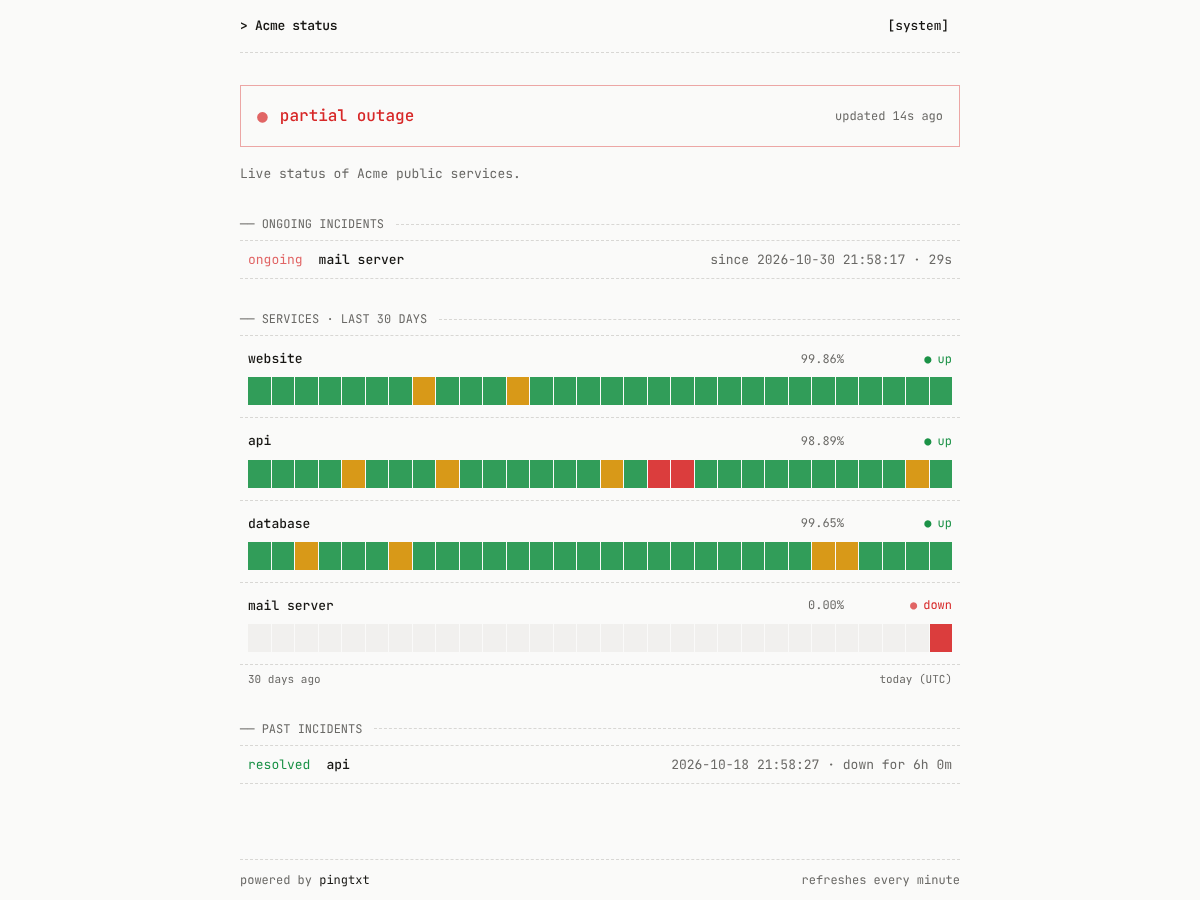
Task: Click the red today cell for mail server
Action: 941,638
